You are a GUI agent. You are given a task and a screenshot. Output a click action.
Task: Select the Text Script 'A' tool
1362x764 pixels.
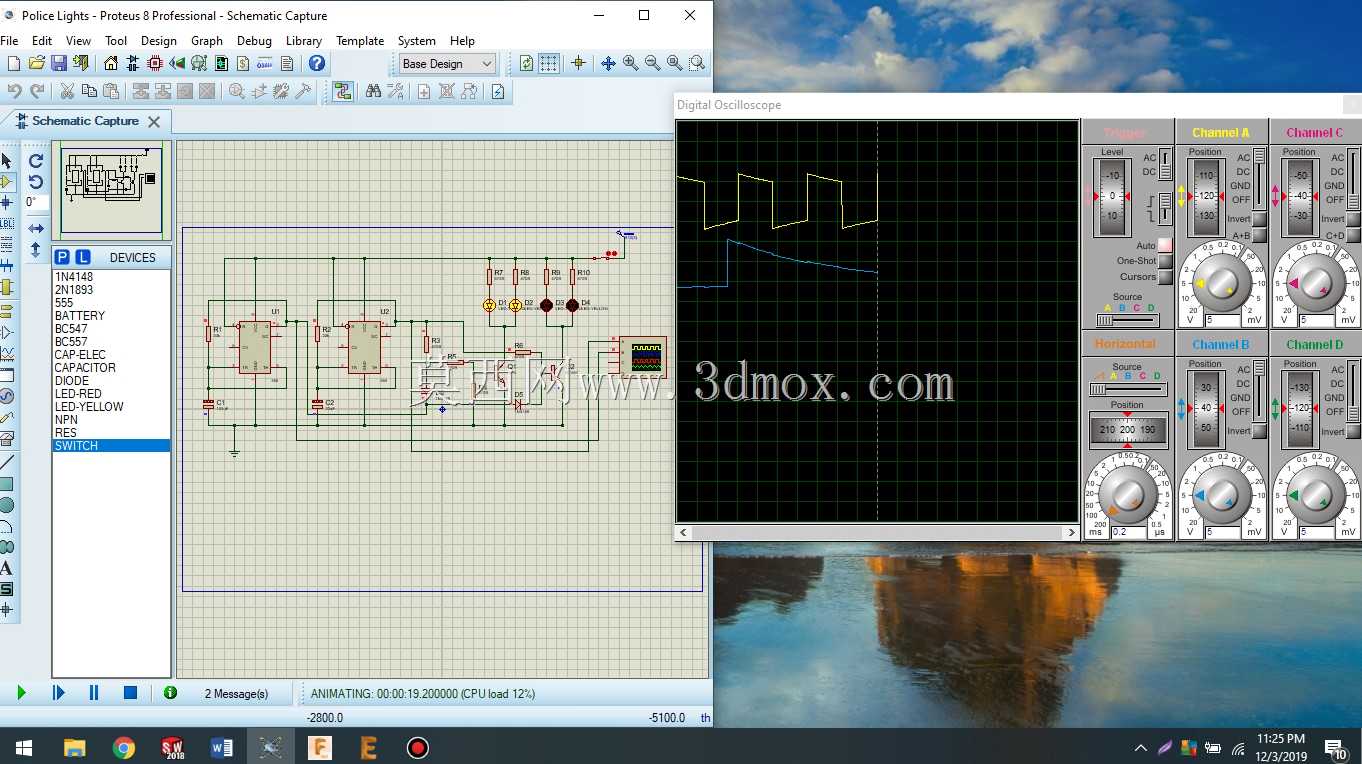(7, 568)
